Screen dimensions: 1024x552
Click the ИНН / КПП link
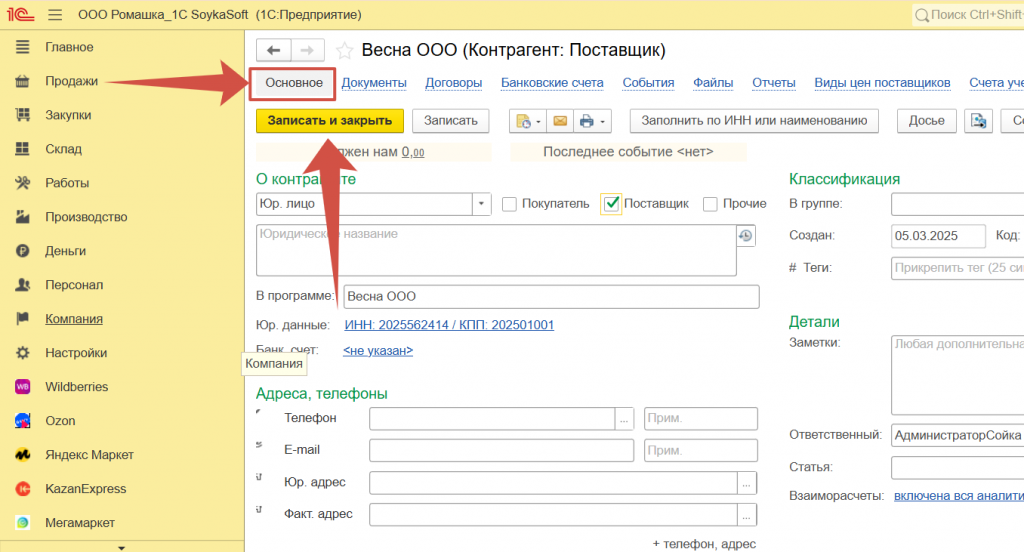(x=449, y=325)
